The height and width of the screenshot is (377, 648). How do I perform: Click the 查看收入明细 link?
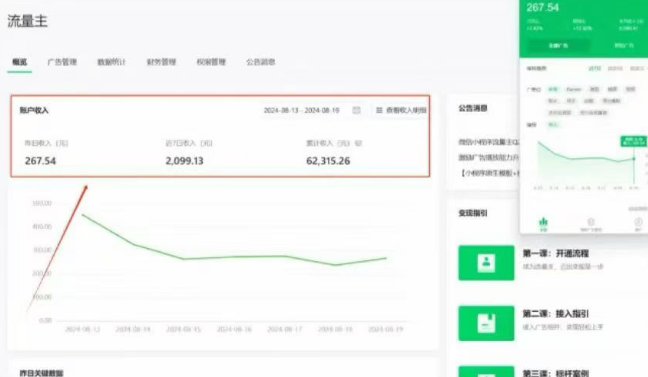[406, 110]
